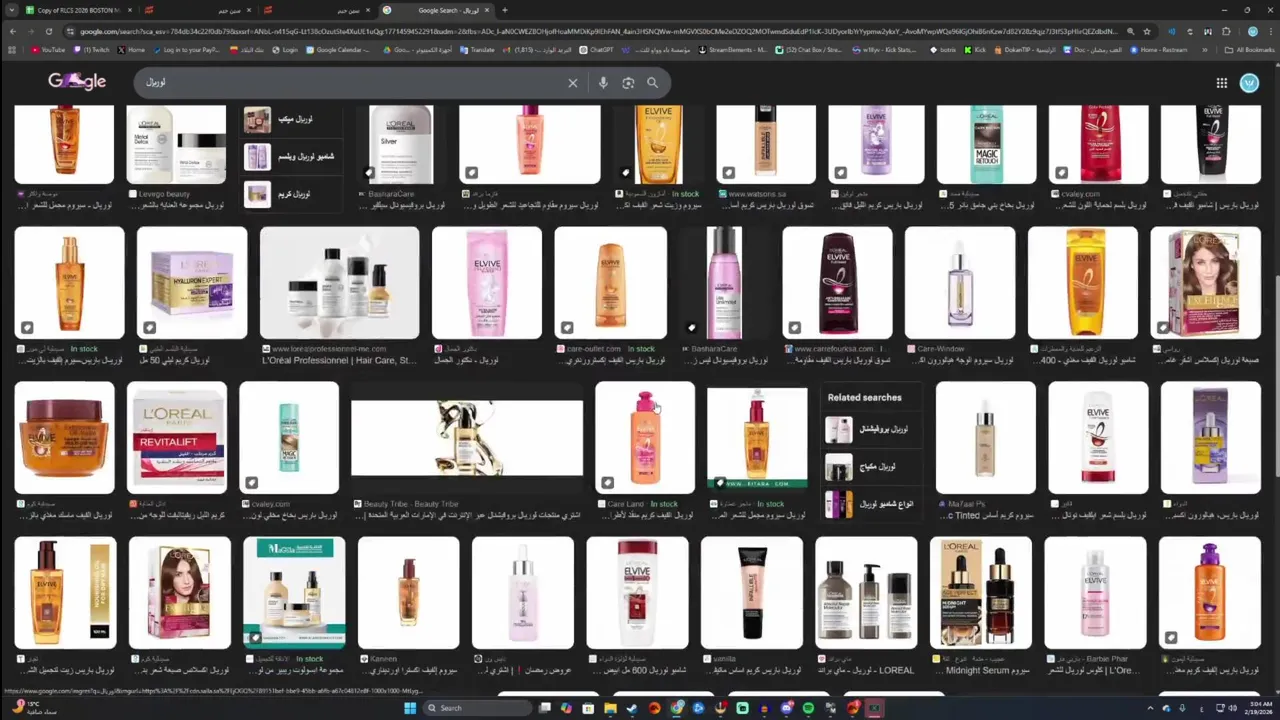Expand the All Bookmarks folder
Screen dimensions: 1280x720
[1250, 49]
